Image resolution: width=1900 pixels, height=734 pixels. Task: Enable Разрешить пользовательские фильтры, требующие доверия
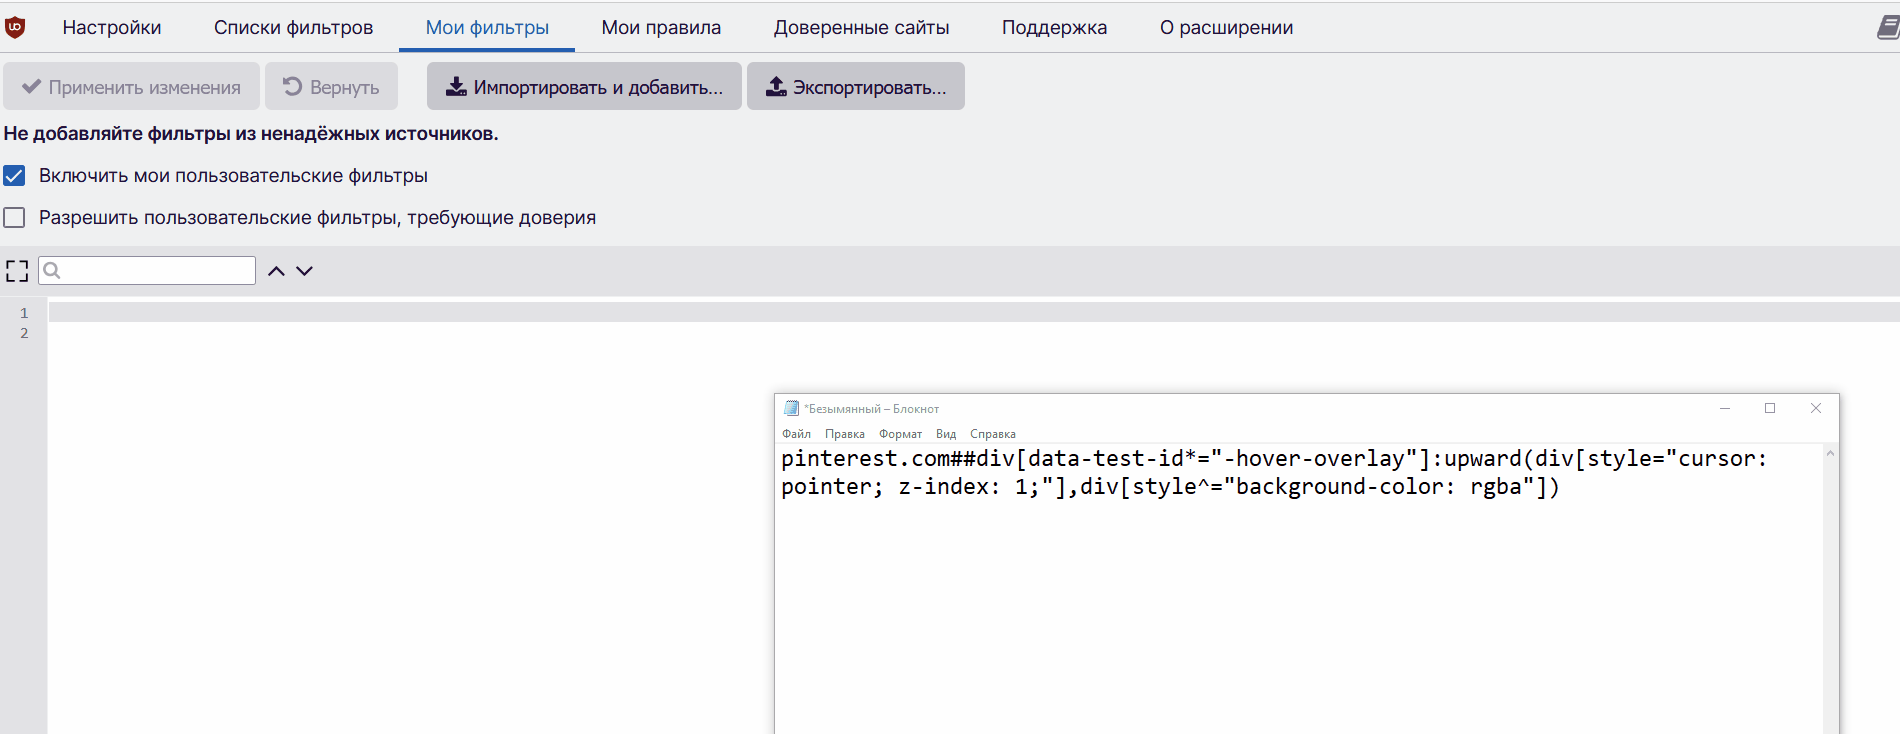tap(14, 218)
